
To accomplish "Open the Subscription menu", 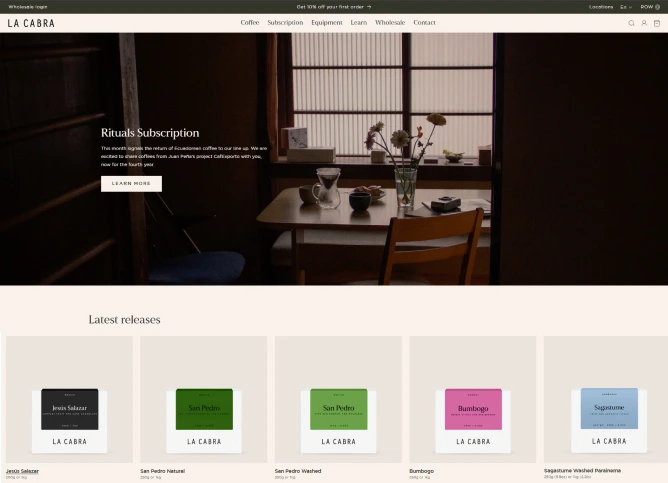I will pyautogui.click(x=285, y=23).
